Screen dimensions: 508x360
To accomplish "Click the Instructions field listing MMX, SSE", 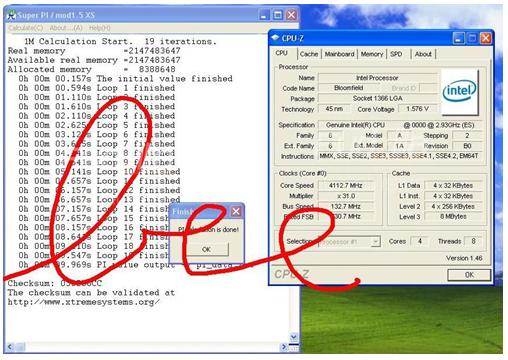I will point(399,156).
